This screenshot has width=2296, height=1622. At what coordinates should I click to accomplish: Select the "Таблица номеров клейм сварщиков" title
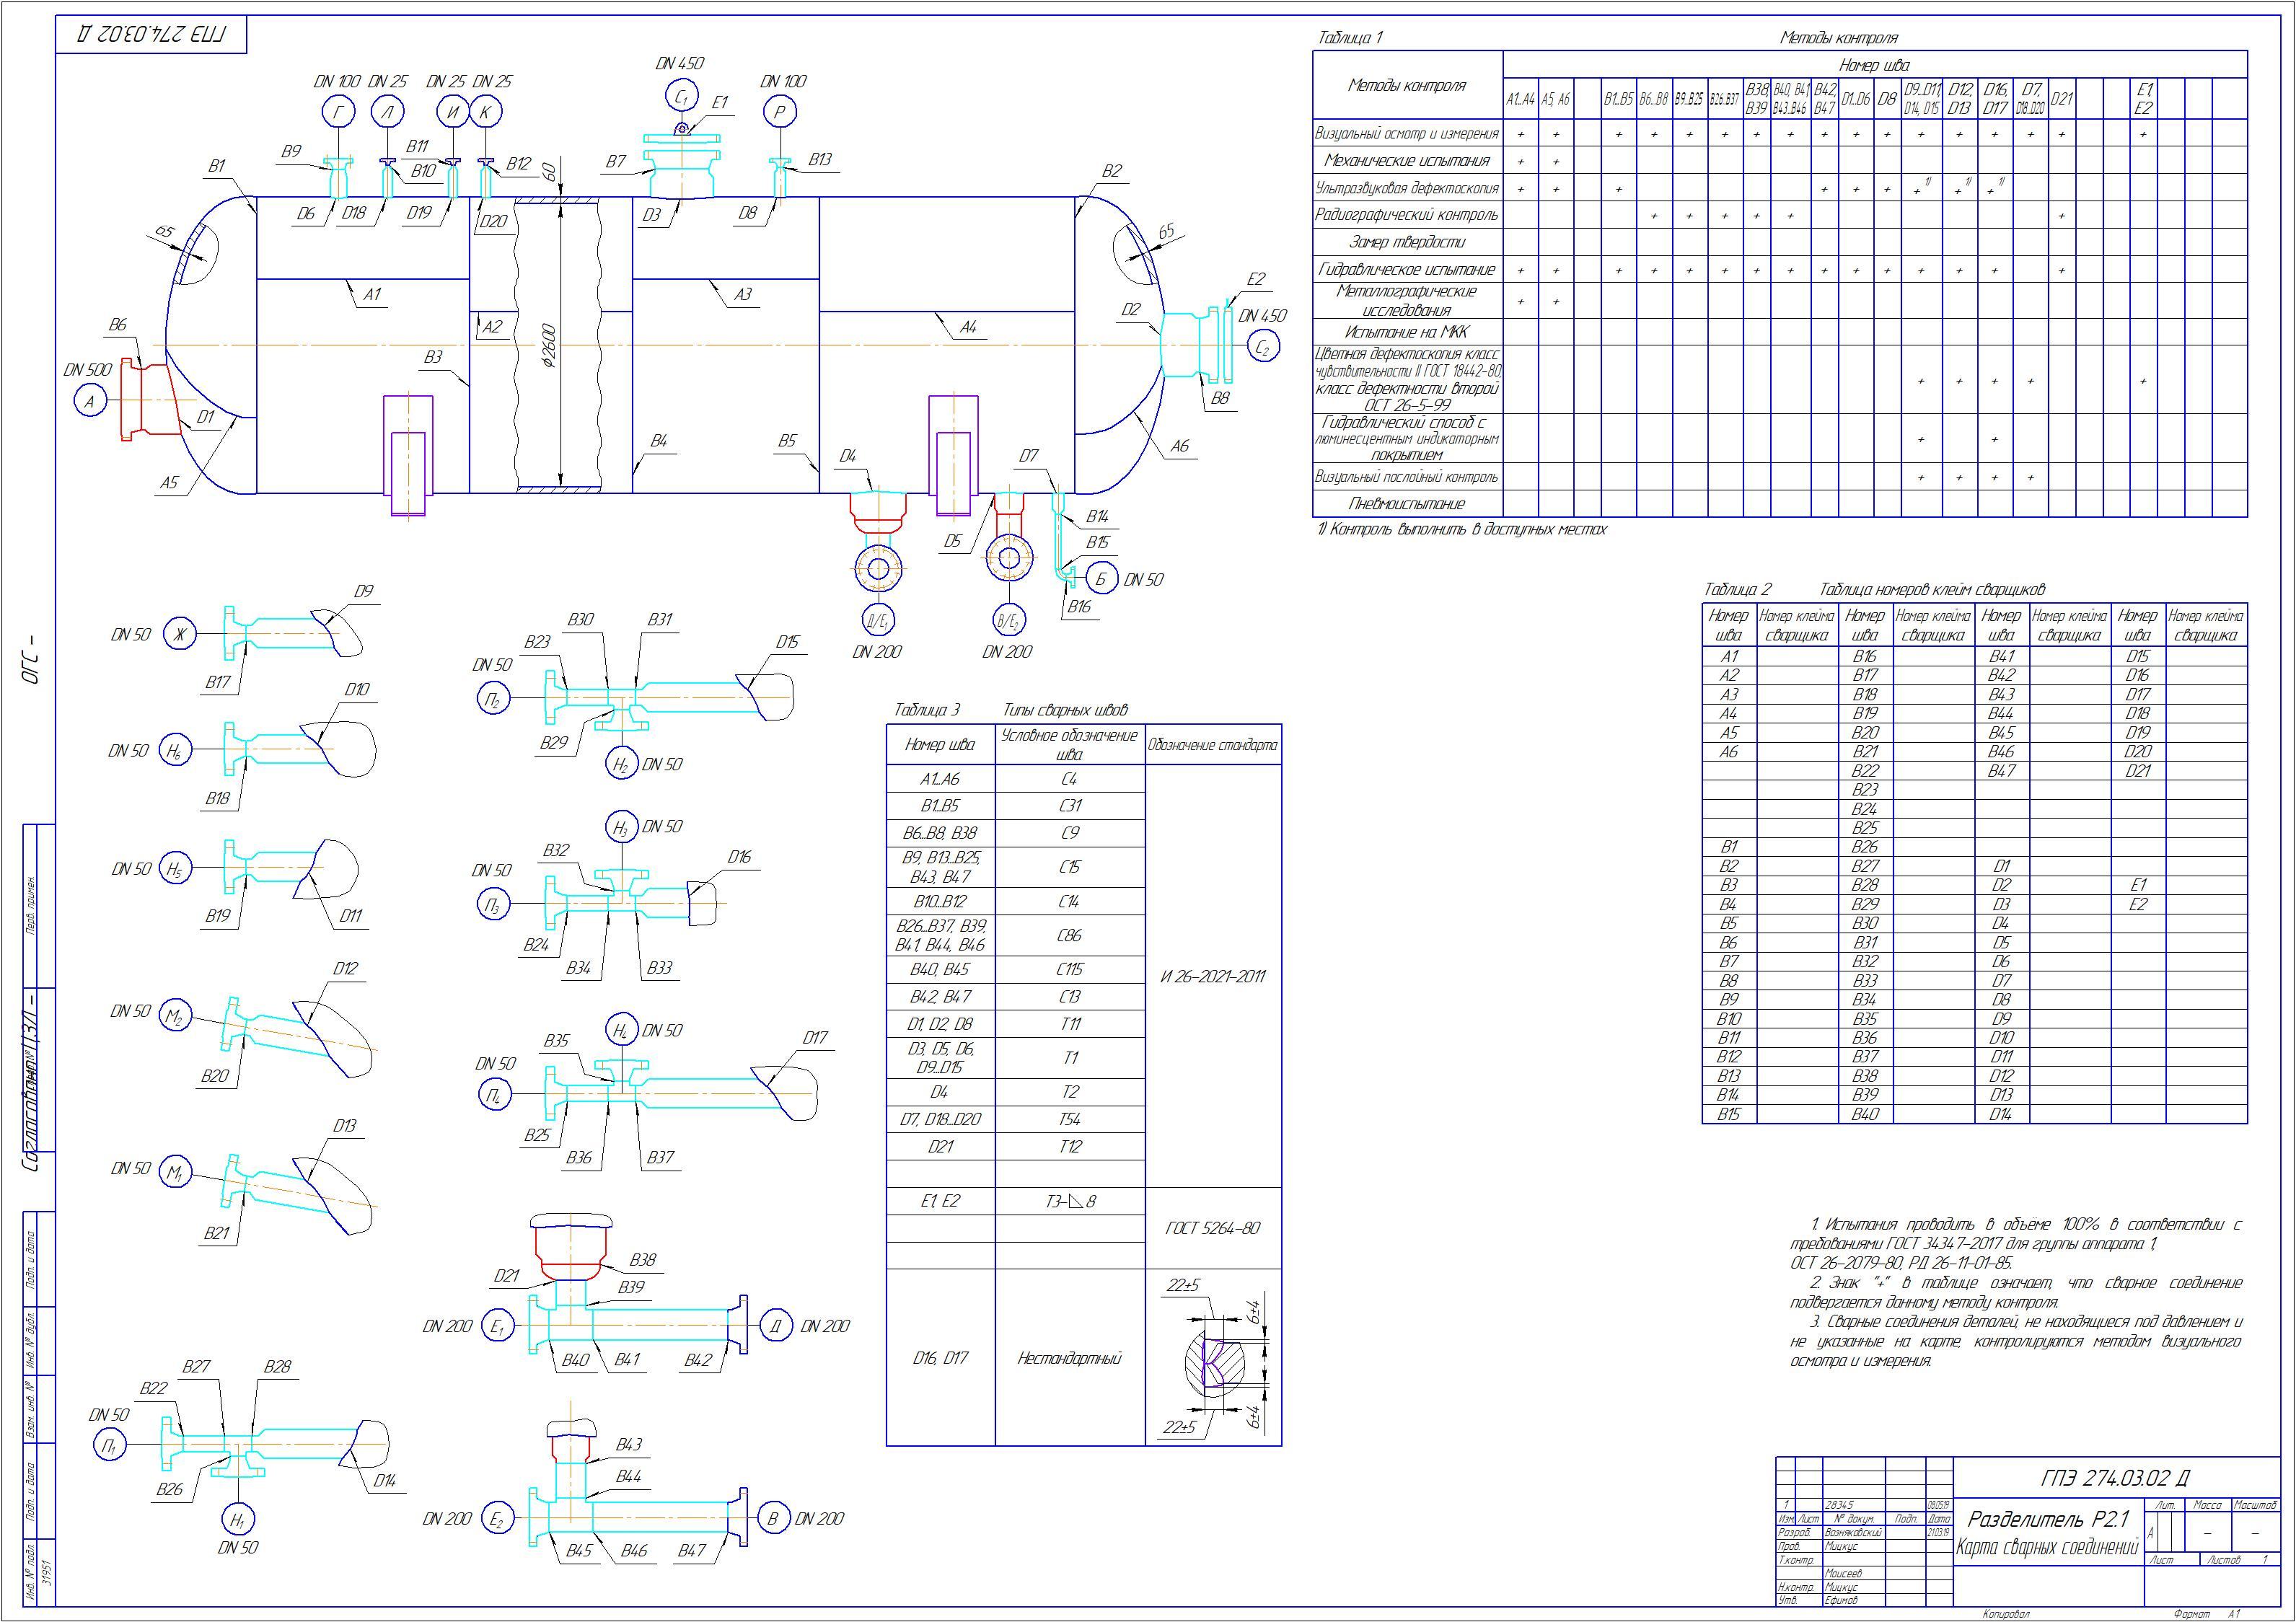point(1932,590)
